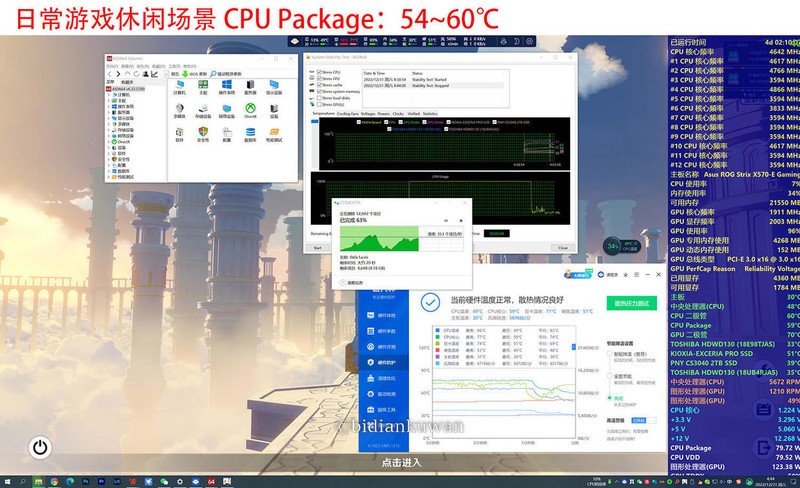Enable the Stress local disks checkbox
The height and width of the screenshot is (488, 800).
[x=319, y=97]
